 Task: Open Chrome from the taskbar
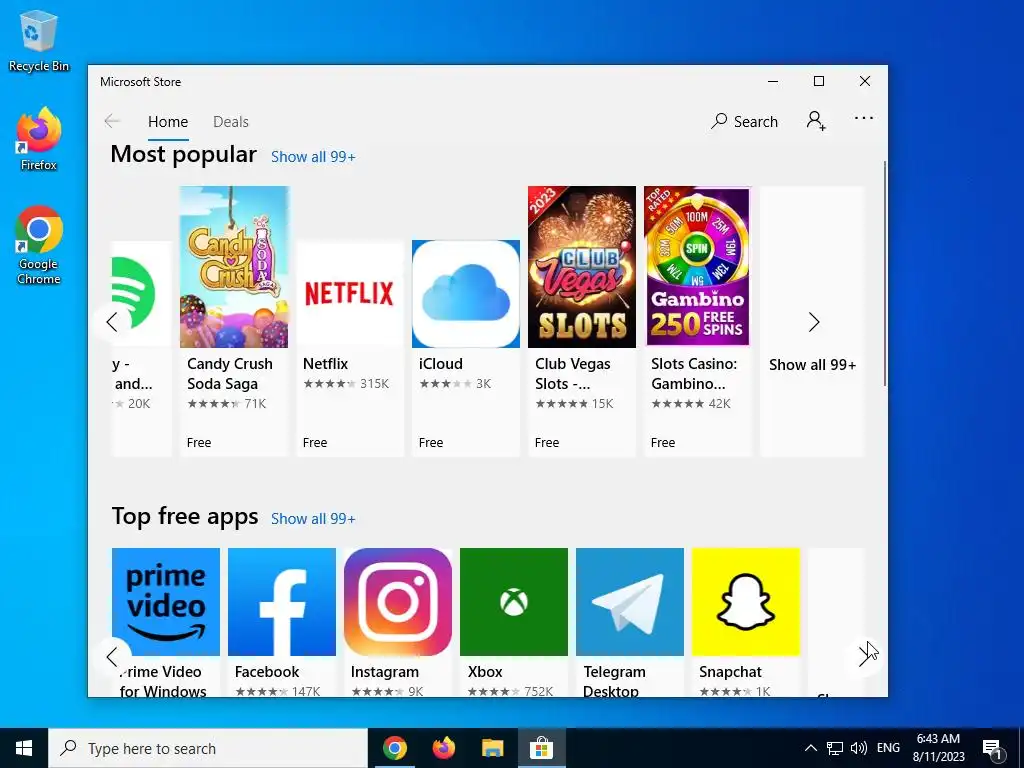pos(394,748)
